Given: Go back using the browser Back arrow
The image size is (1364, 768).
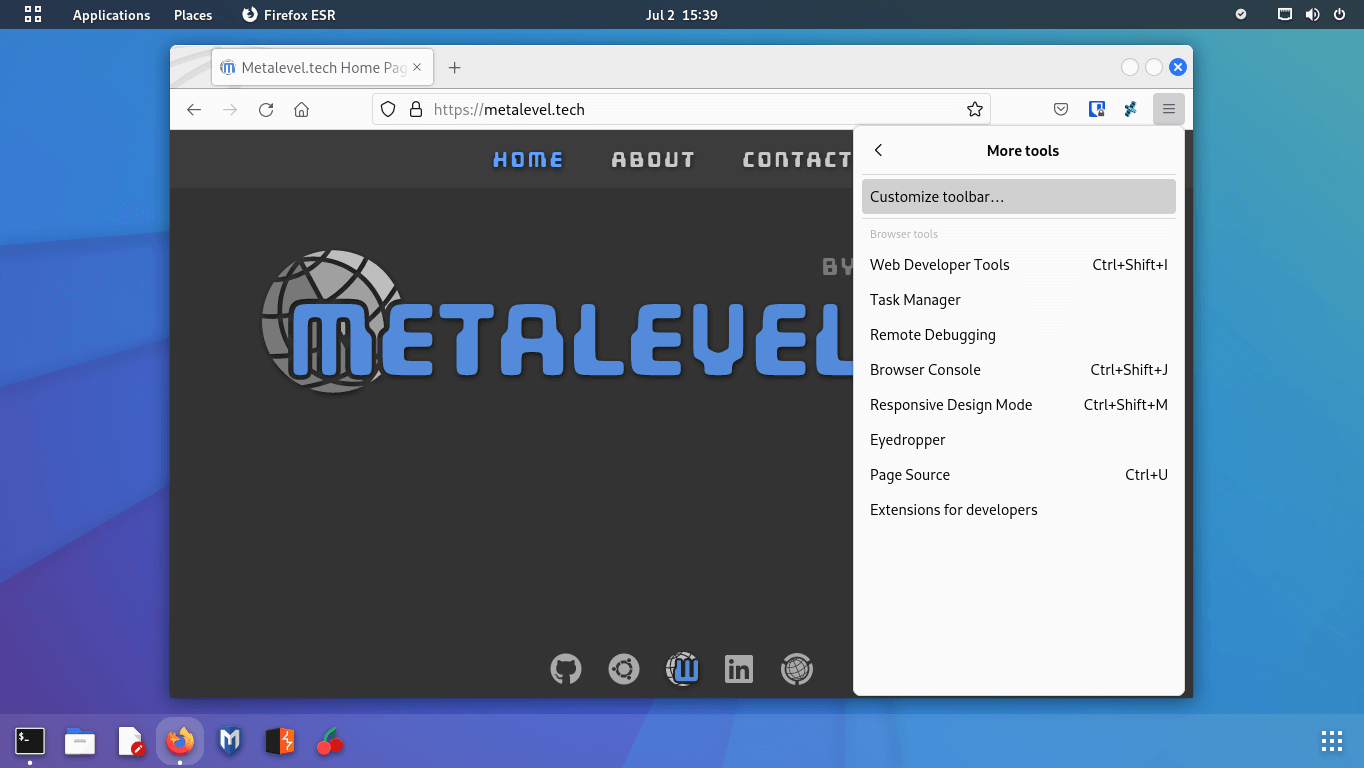Looking at the screenshot, I should (x=194, y=110).
